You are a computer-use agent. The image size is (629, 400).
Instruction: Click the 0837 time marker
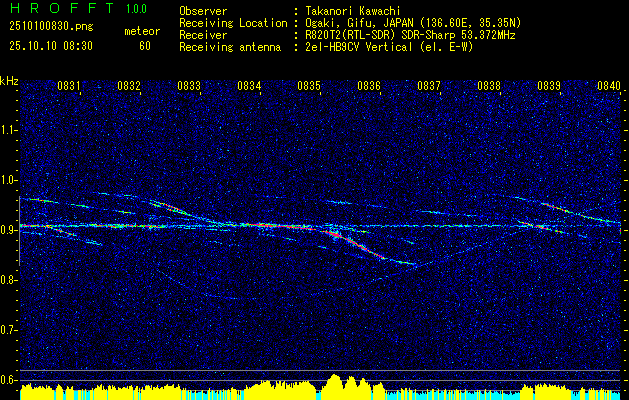[x=429, y=85]
